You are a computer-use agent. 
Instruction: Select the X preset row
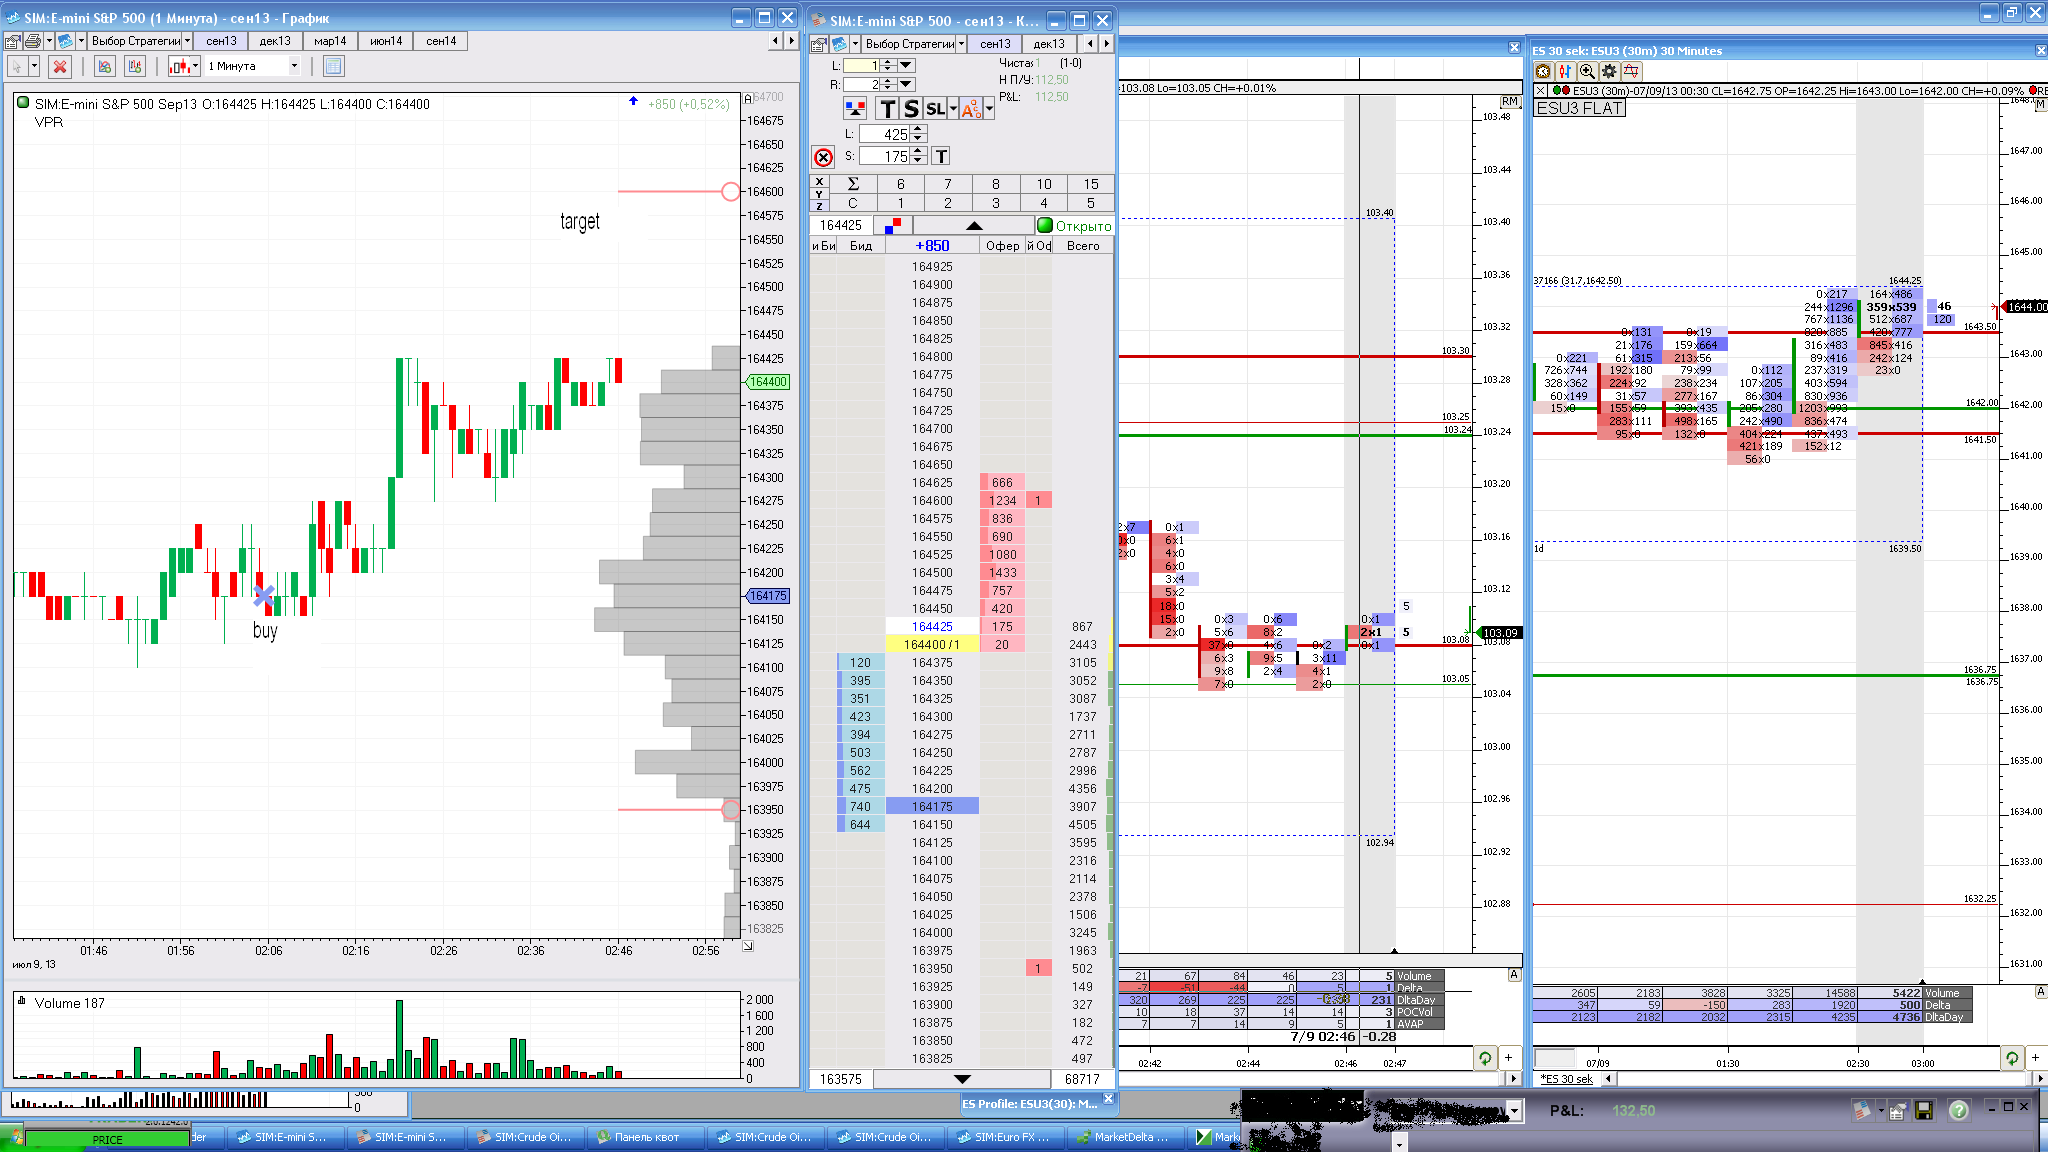(x=819, y=181)
